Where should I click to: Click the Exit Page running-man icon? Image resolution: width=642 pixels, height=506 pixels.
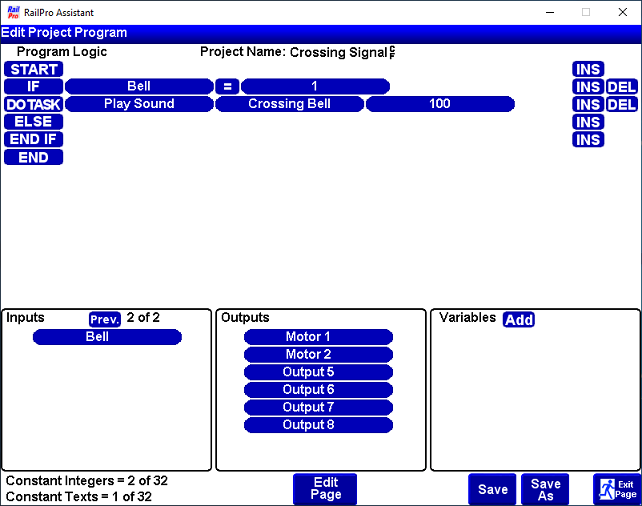pos(606,489)
